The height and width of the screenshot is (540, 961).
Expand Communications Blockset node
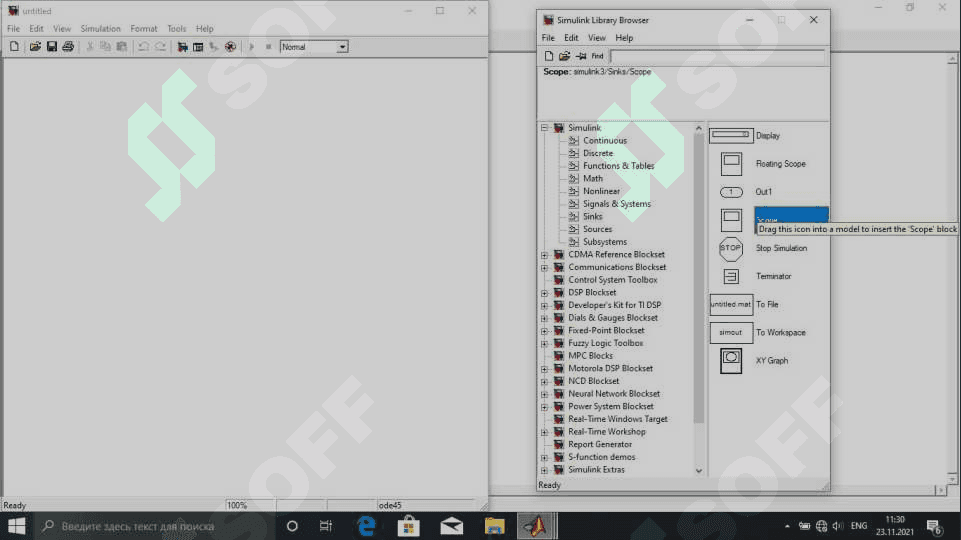pos(544,267)
